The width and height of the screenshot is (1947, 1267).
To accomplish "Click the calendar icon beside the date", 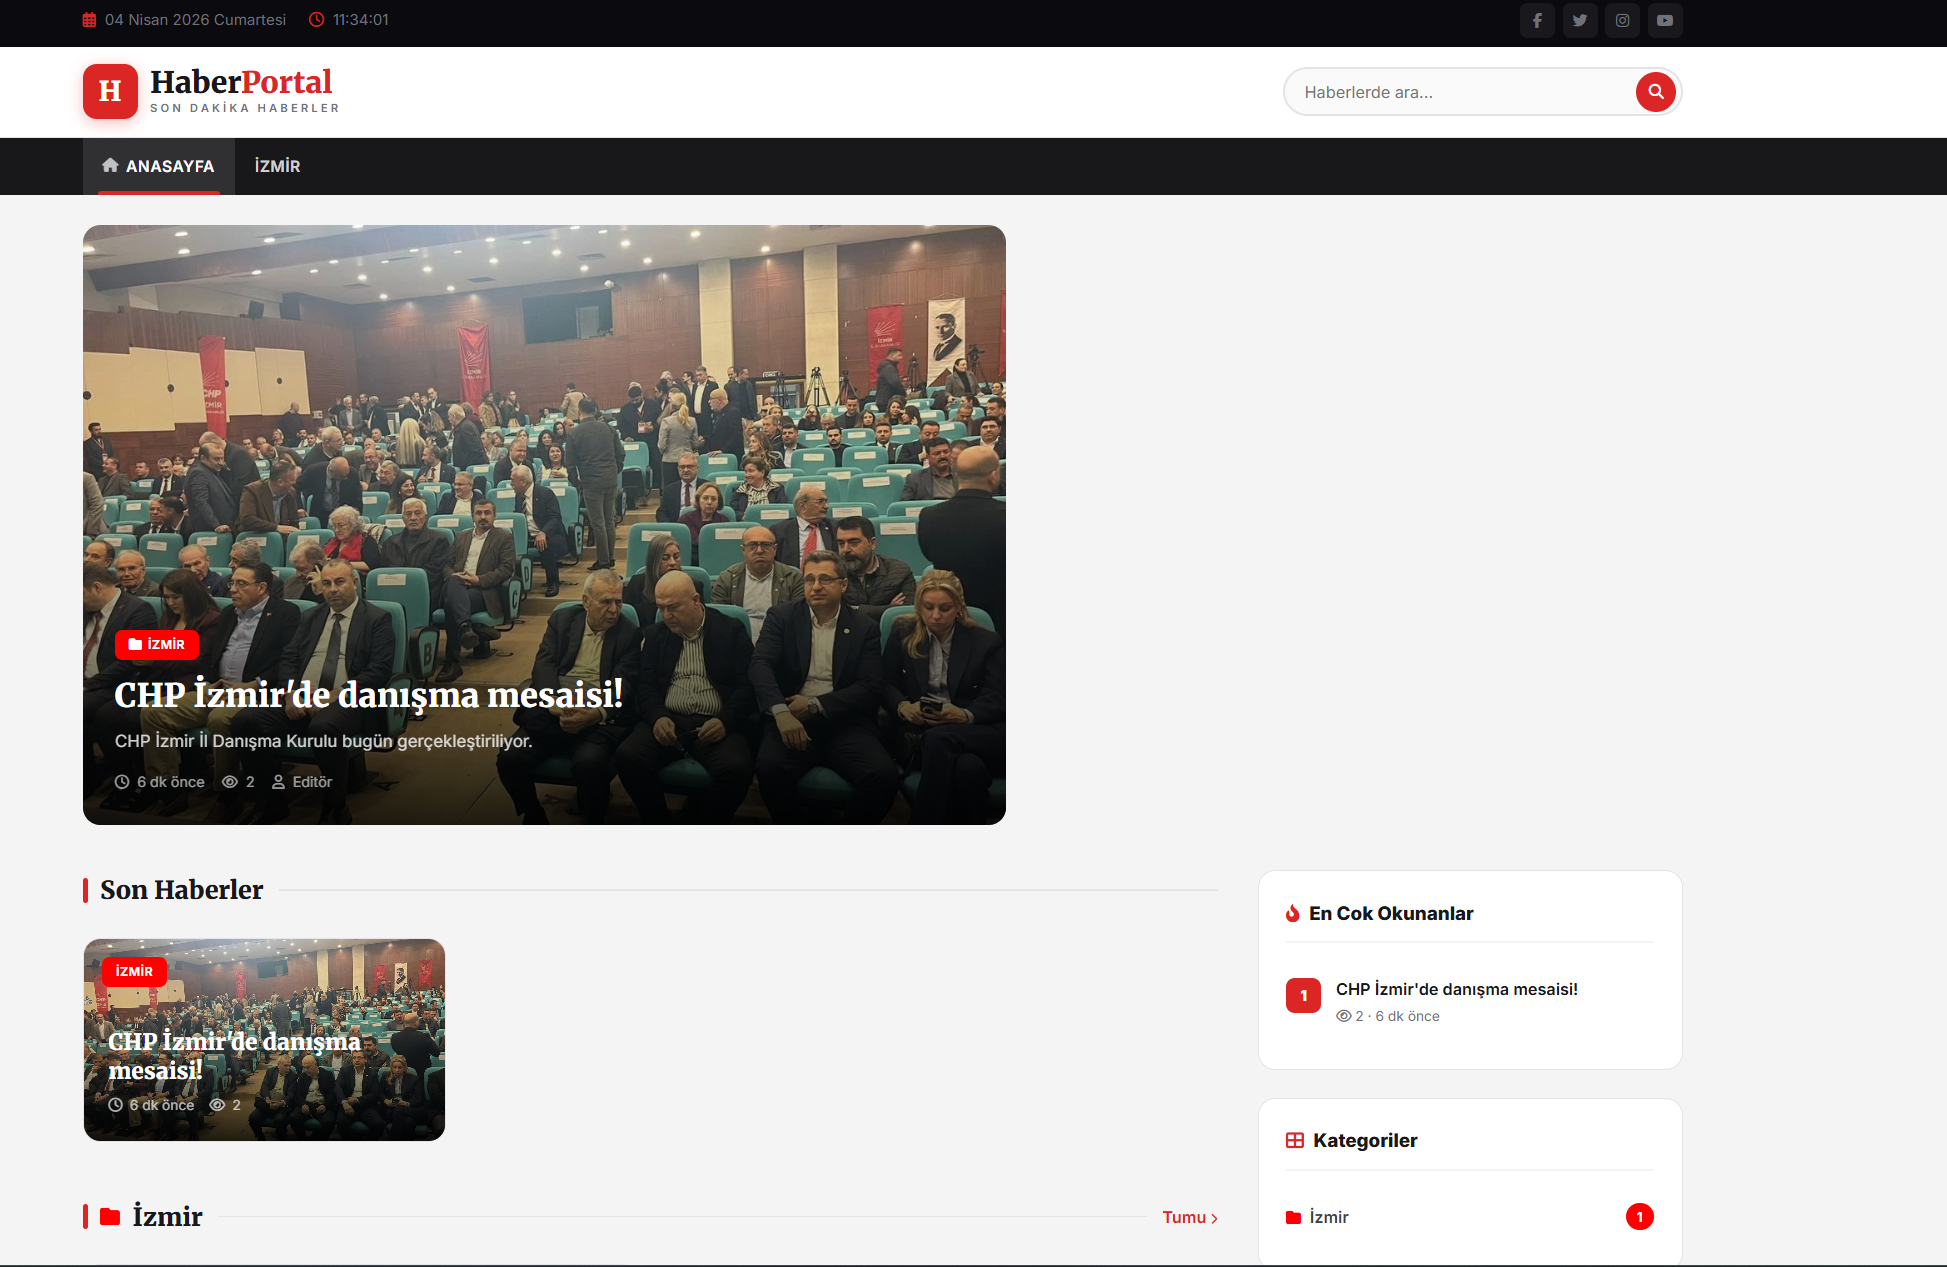I will pos(89,20).
